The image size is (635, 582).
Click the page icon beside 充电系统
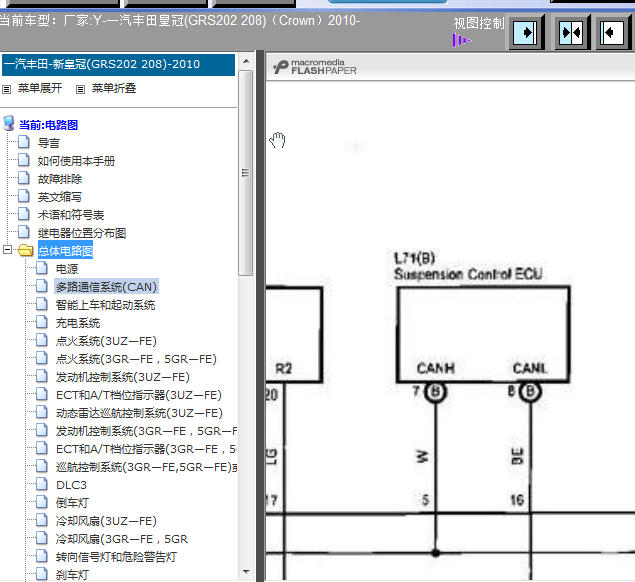click(42, 322)
